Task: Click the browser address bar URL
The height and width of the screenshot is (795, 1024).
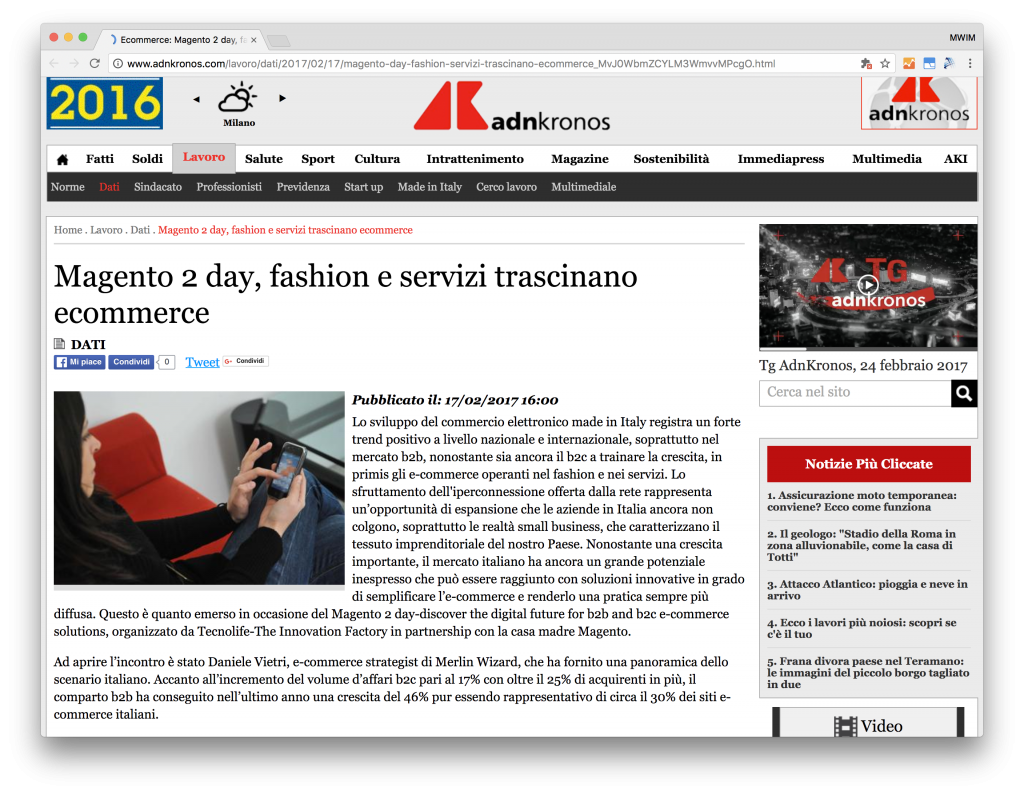Action: click(451, 63)
